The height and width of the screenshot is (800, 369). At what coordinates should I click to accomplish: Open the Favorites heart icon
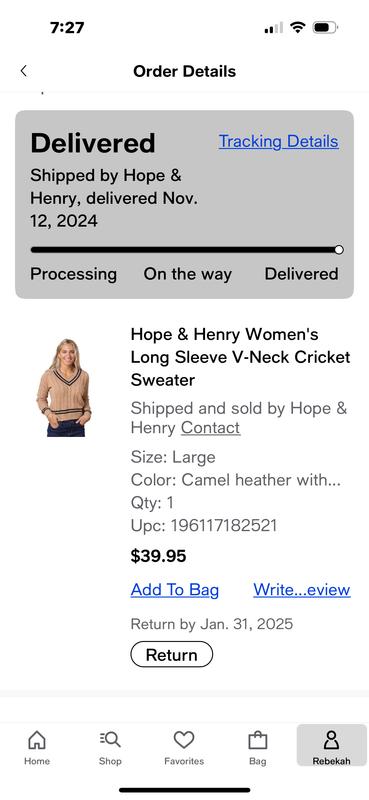pyautogui.click(x=184, y=740)
